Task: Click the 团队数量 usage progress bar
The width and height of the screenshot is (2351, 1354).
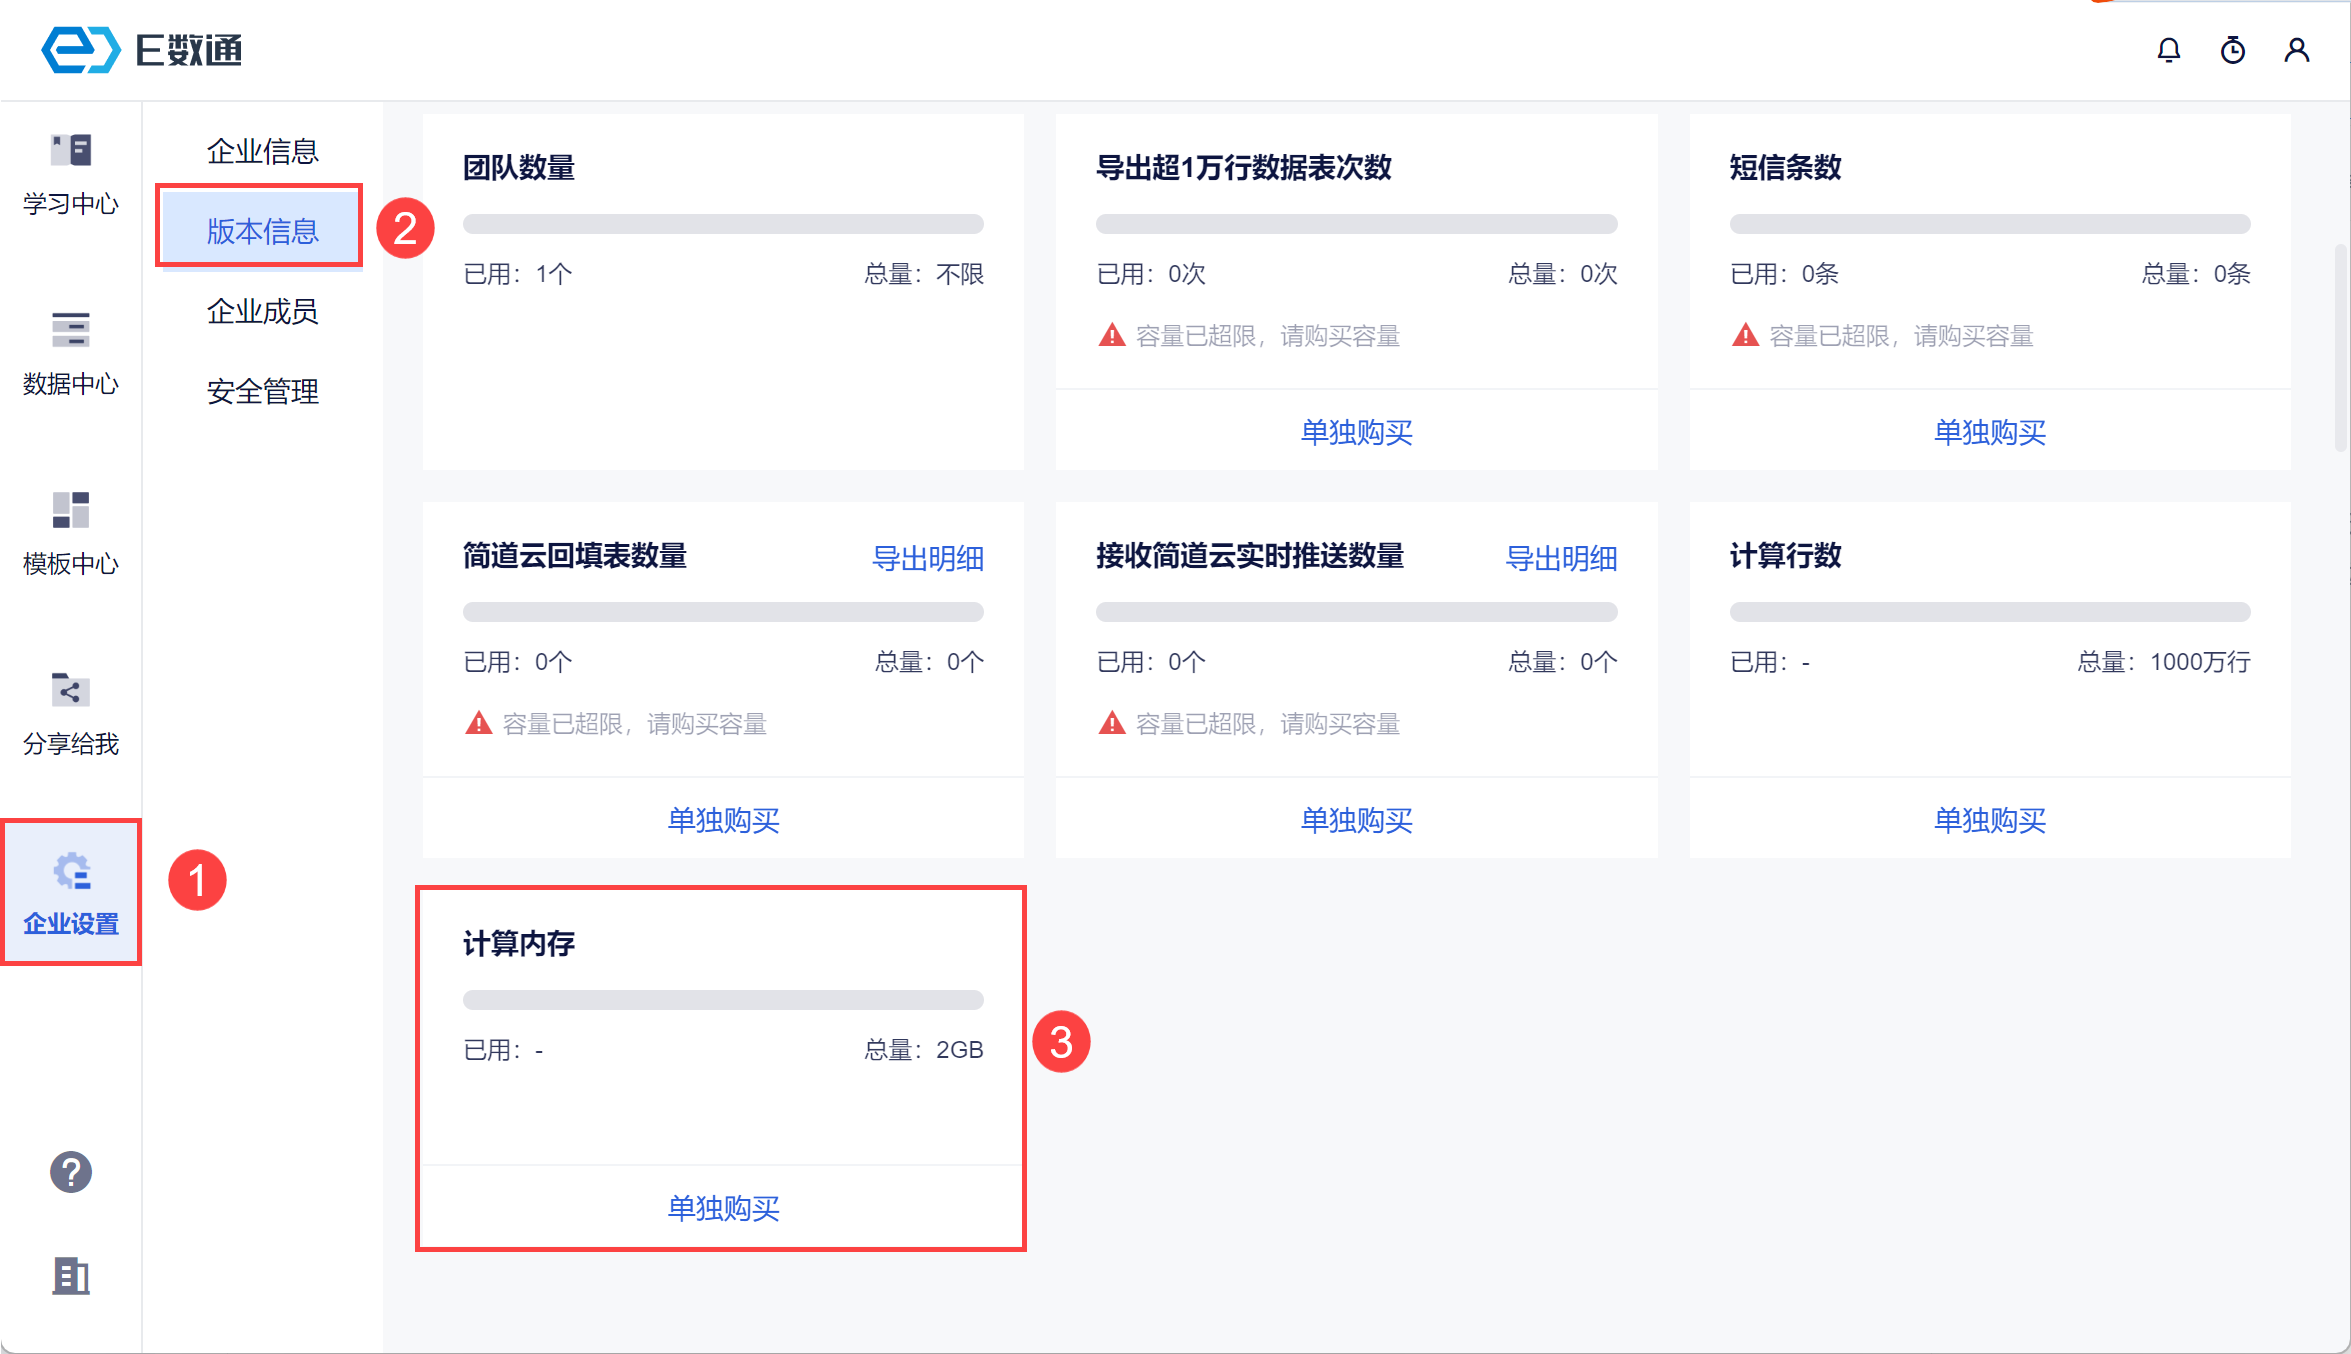Action: (x=723, y=224)
